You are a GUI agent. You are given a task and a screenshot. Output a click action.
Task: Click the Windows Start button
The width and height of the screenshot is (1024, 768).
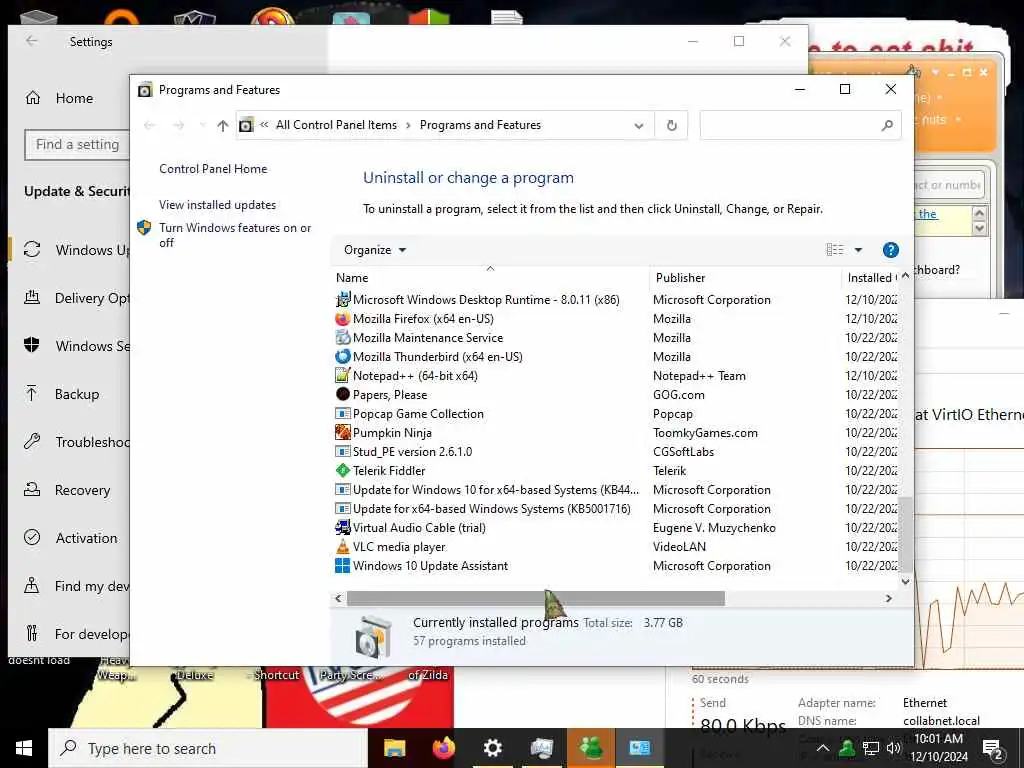coord(24,748)
